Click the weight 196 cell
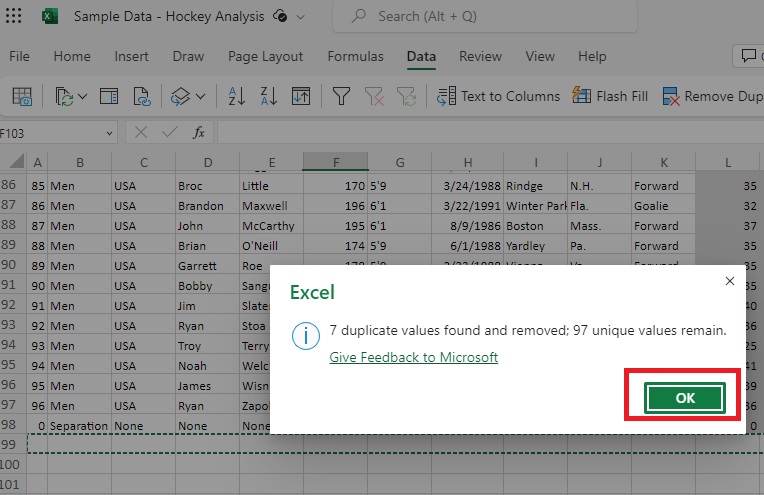764x495 pixels. point(336,206)
